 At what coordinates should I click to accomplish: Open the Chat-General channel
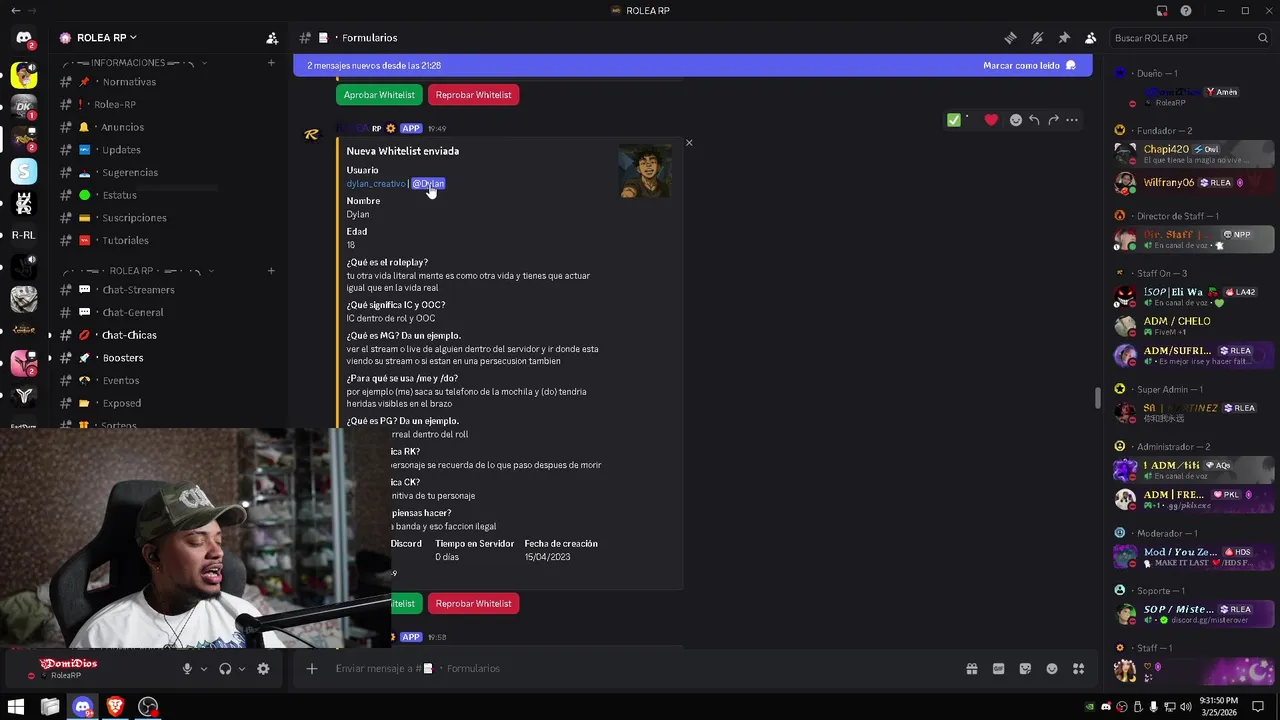pyautogui.click(x=133, y=313)
